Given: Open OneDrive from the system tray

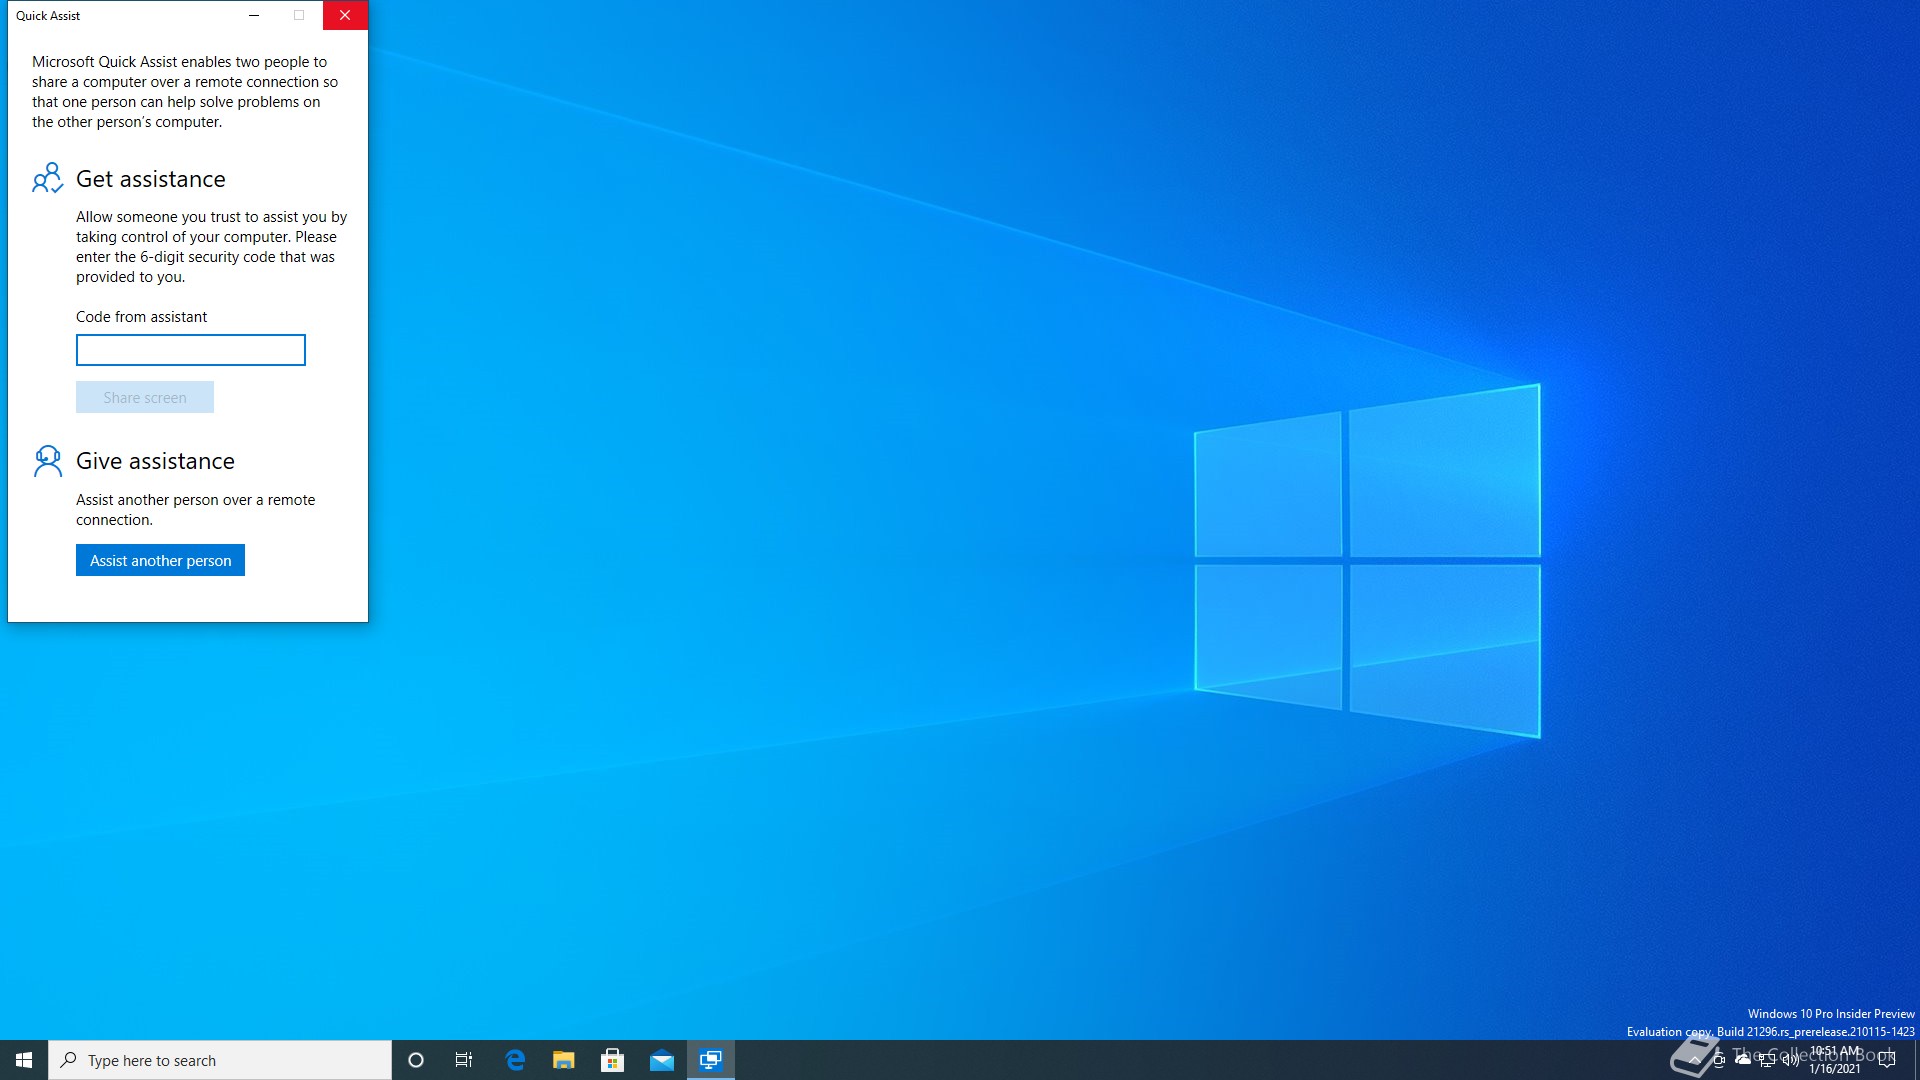Looking at the screenshot, I should 1743,1060.
